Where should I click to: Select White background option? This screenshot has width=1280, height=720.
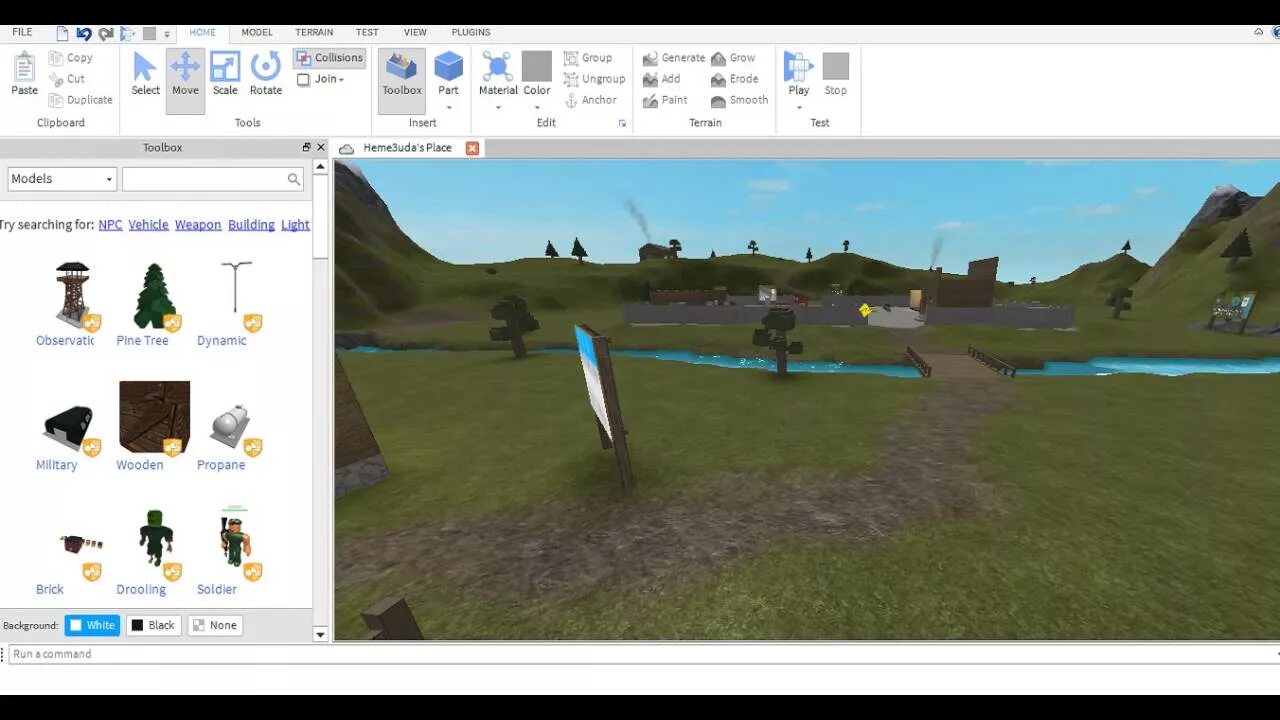pyautogui.click(x=92, y=625)
